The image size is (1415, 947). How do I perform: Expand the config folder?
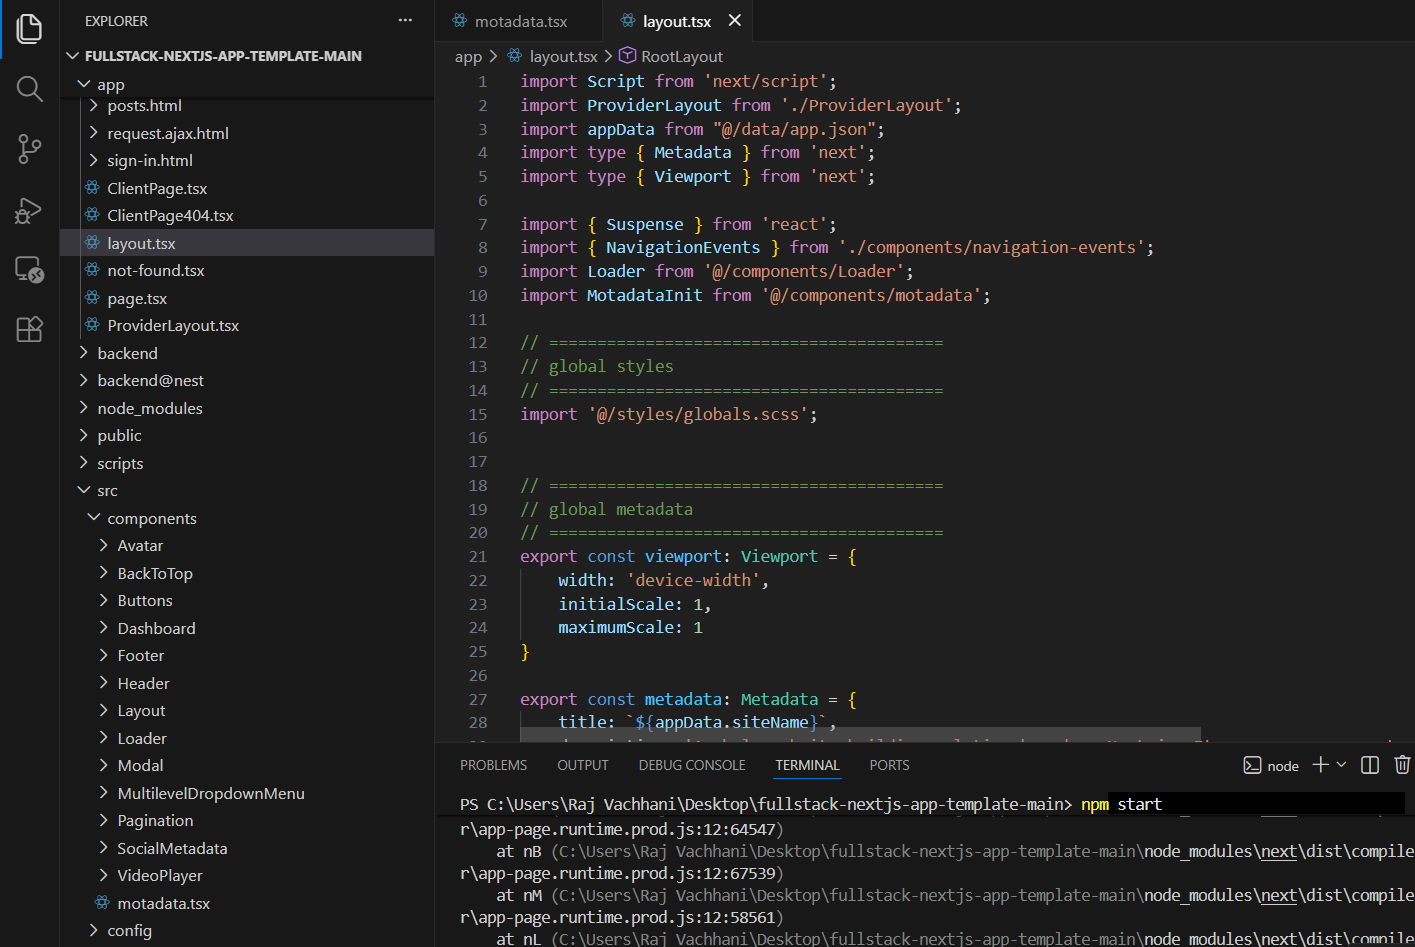(94, 930)
